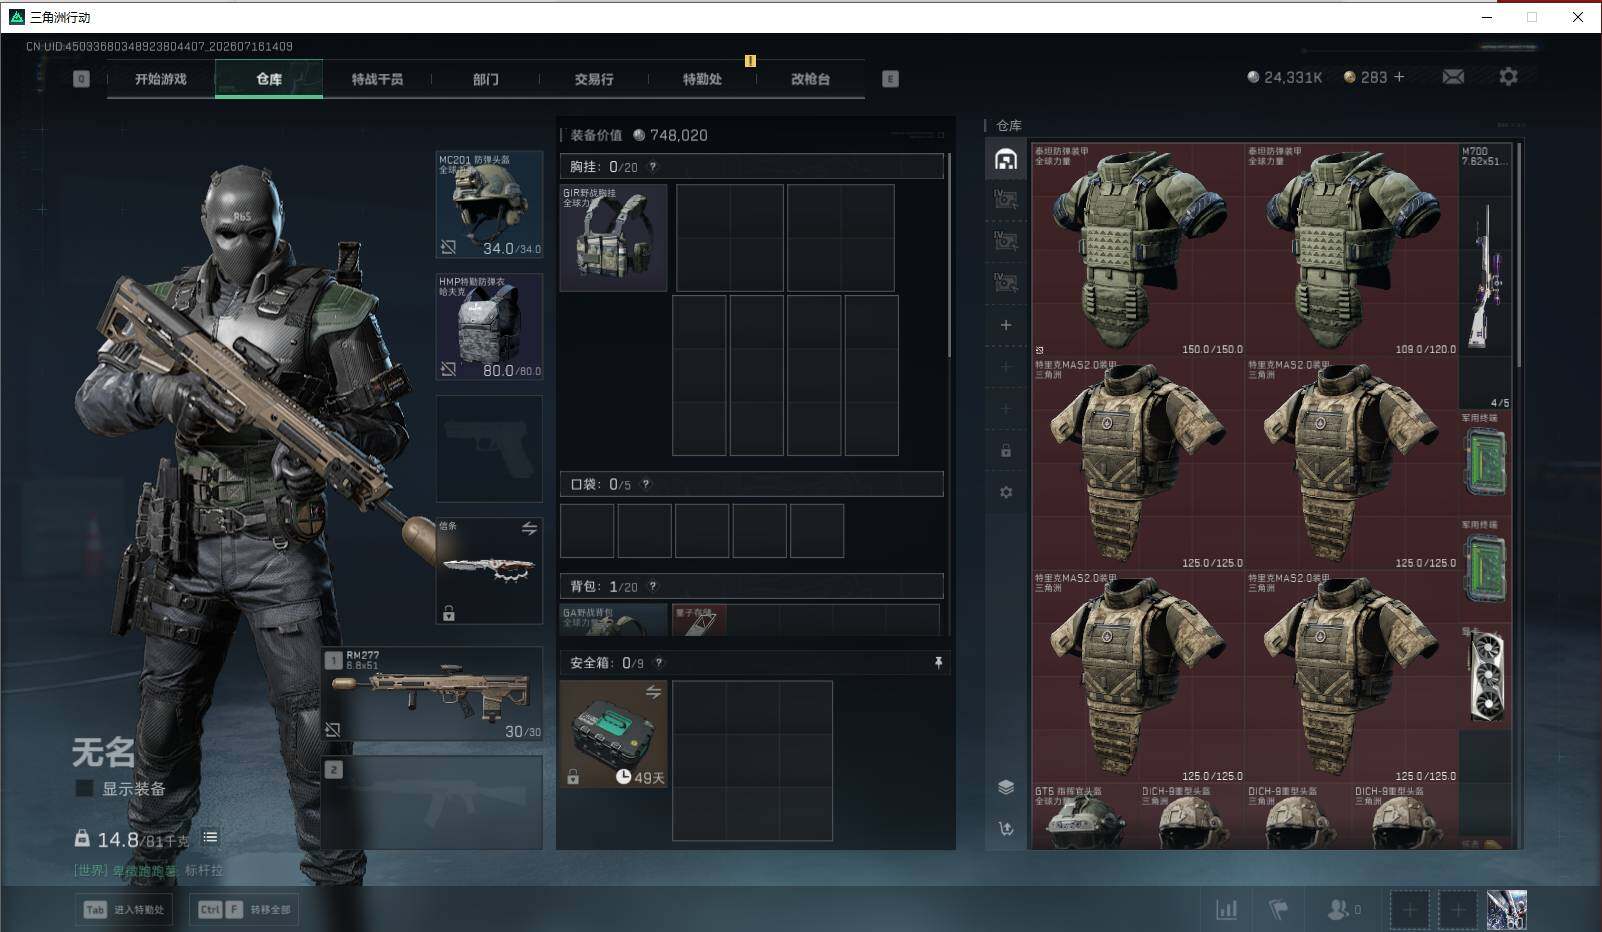The width and height of the screenshot is (1602, 932).
Task: Click the help icon next to 安全箱
Action: click(x=658, y=663)
